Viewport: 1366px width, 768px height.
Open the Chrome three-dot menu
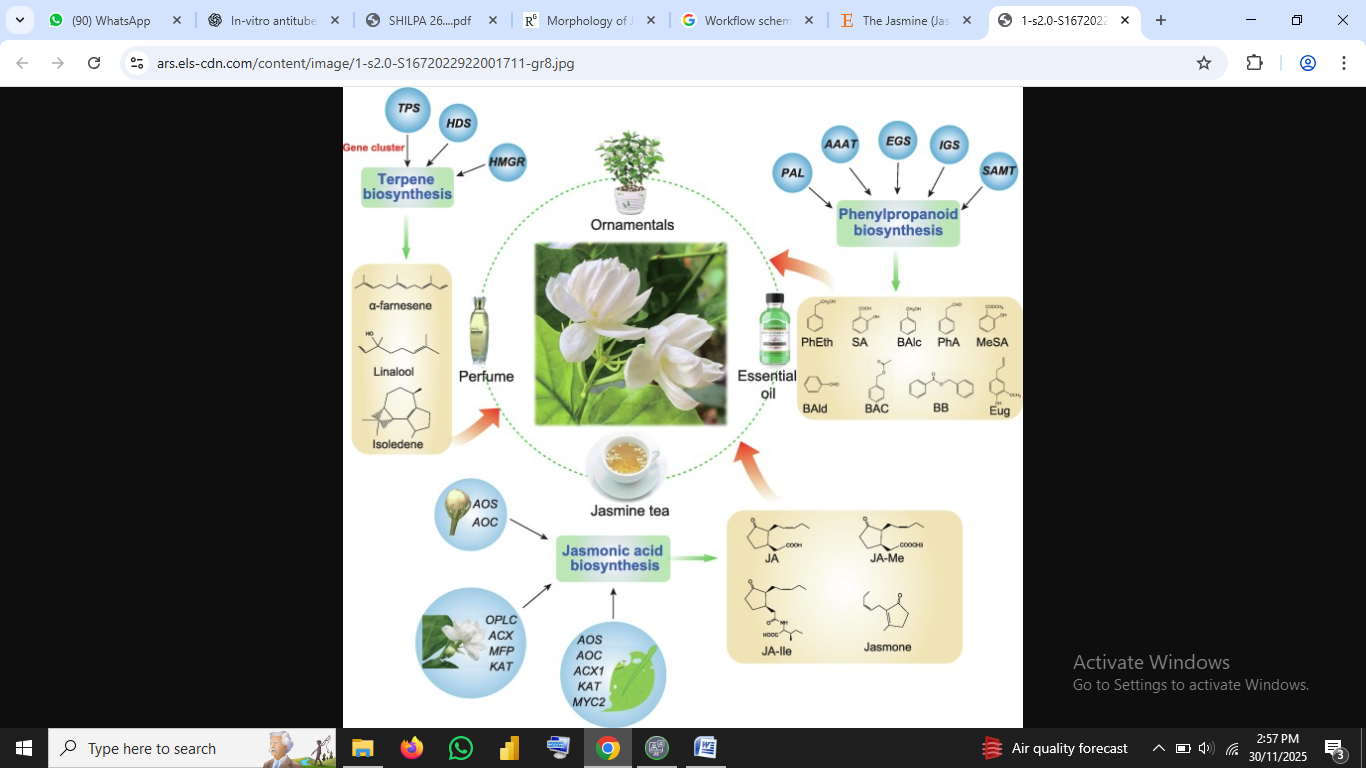(x=1342, y=63)
